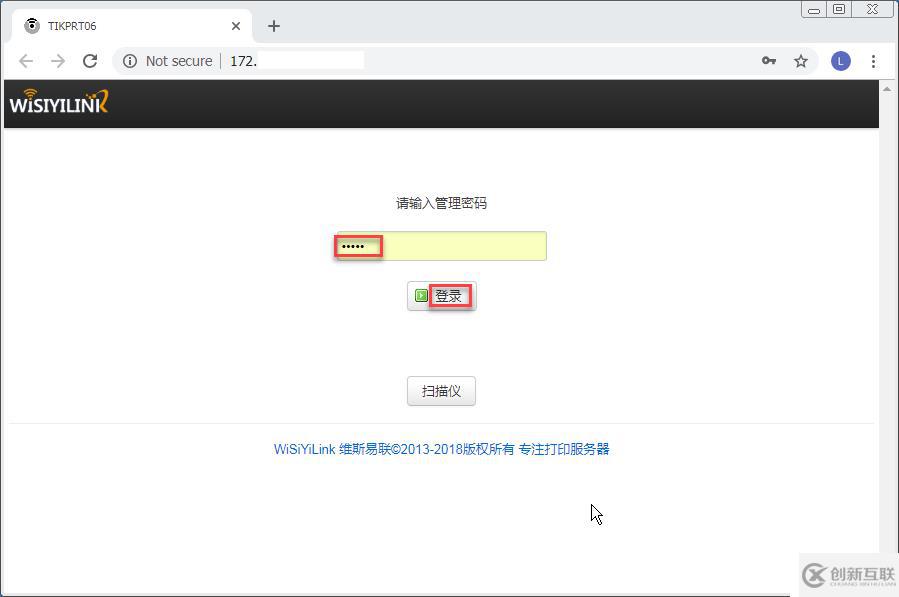Click inside the admin password field
The image size is (899, 597).
point(440,245)
